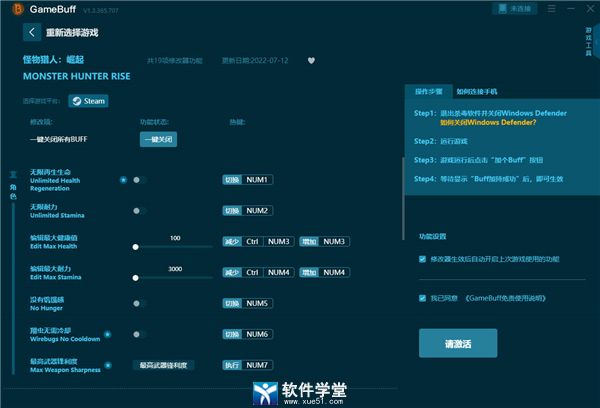Viewport: 600px width, 408px height.
Task: Click the GameBuff logo icon
Action: 16,8
